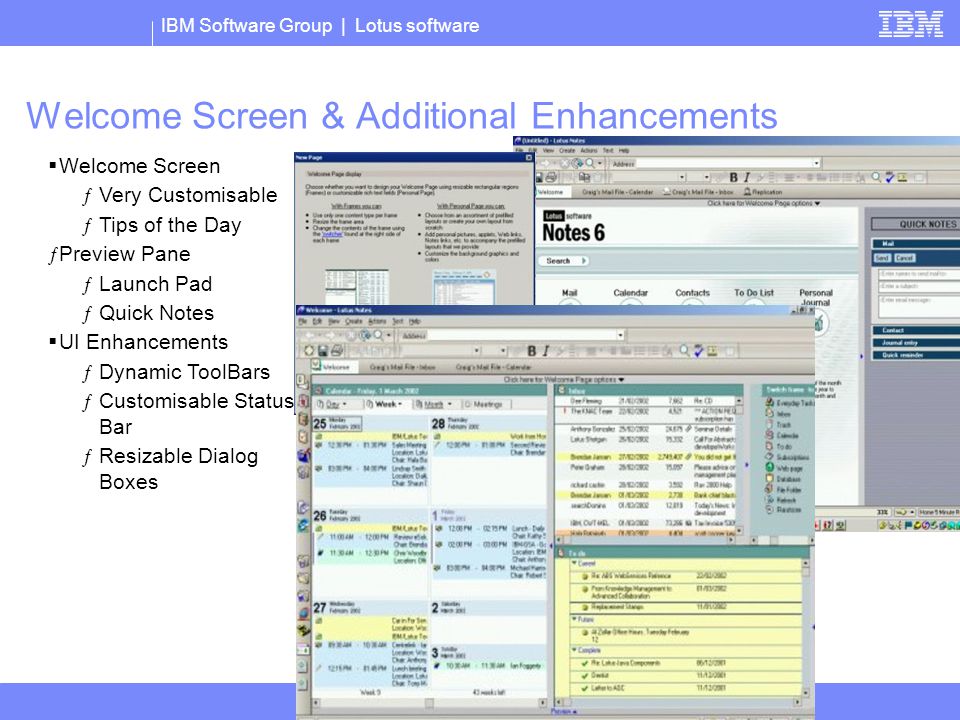Open Help menu in Untitled Lotus Notes window
Screen dimensions: 960x720
[x=624, y=151]
